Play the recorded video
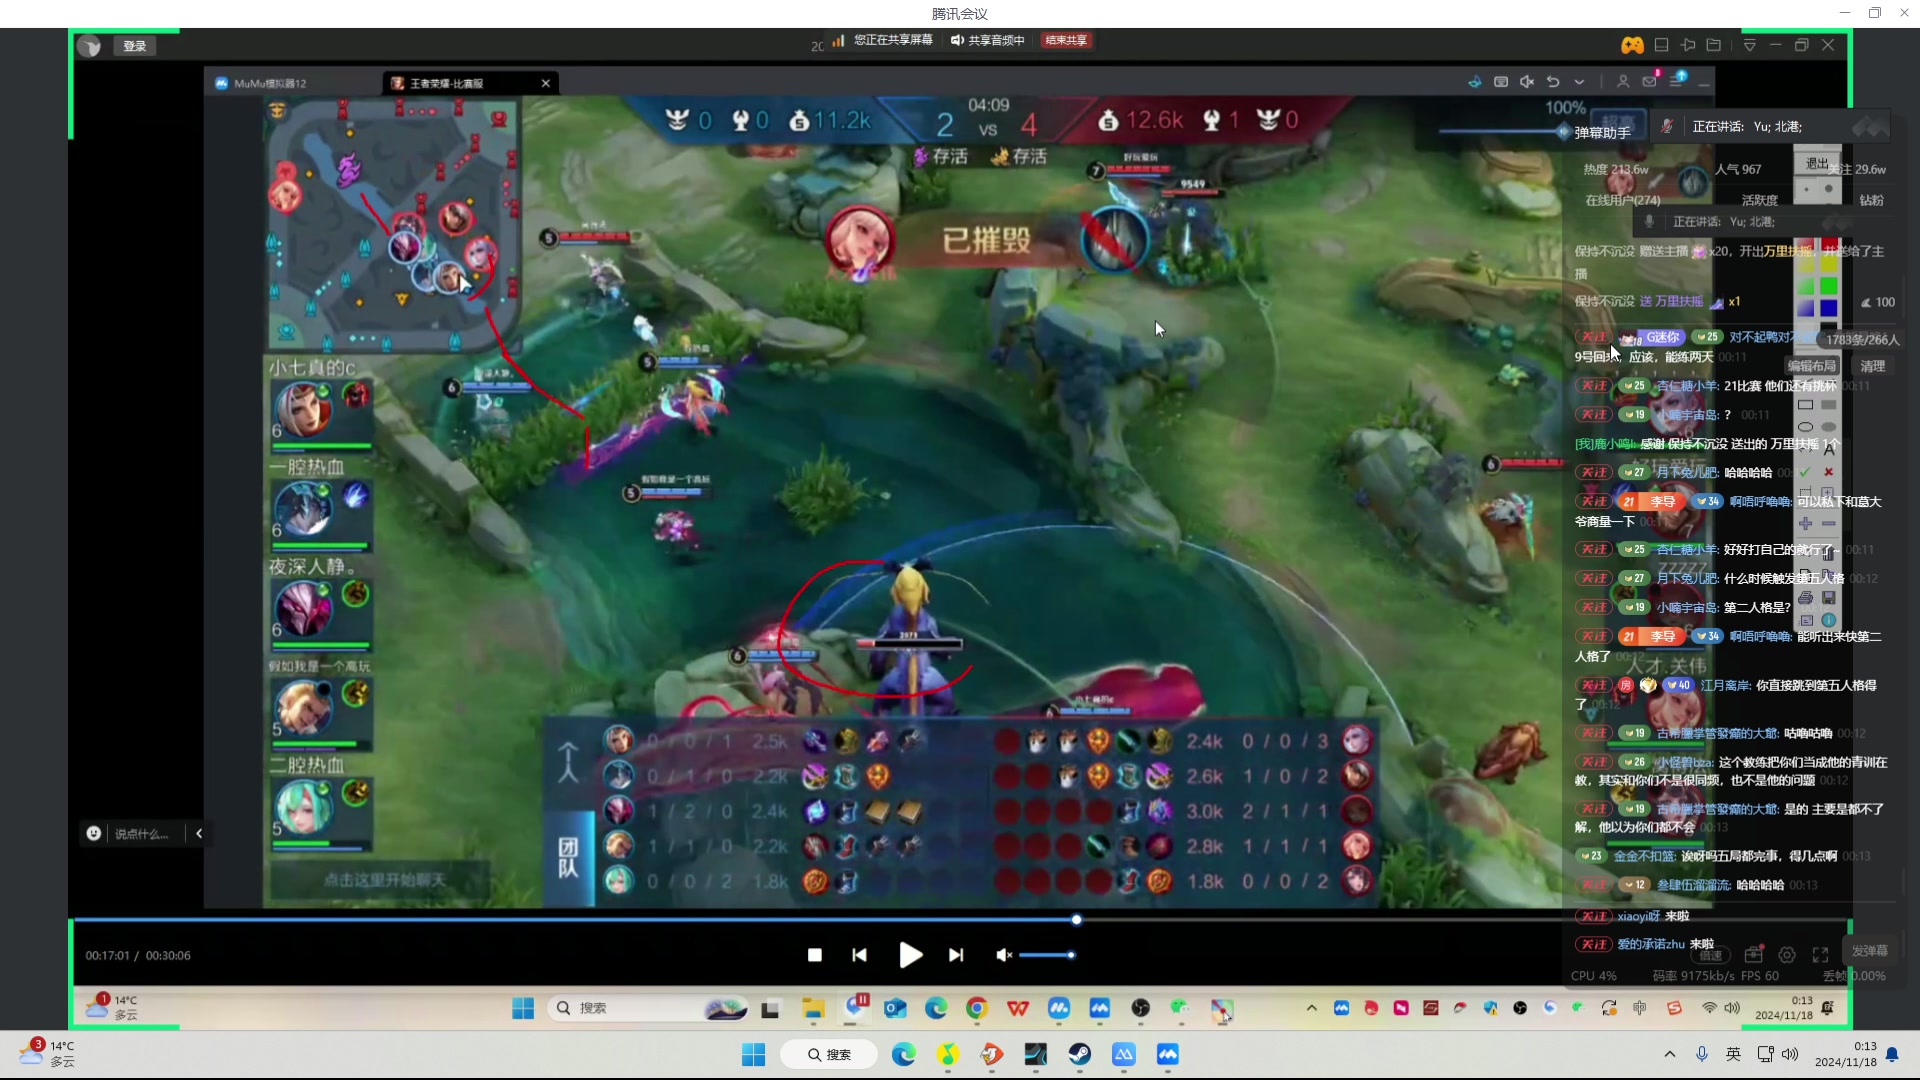The image size is (1920, 1080). [x=910, y=955]
